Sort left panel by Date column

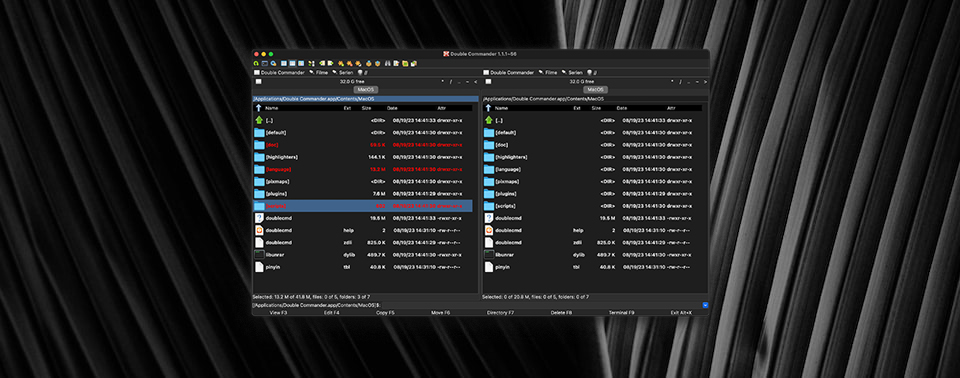392,108
